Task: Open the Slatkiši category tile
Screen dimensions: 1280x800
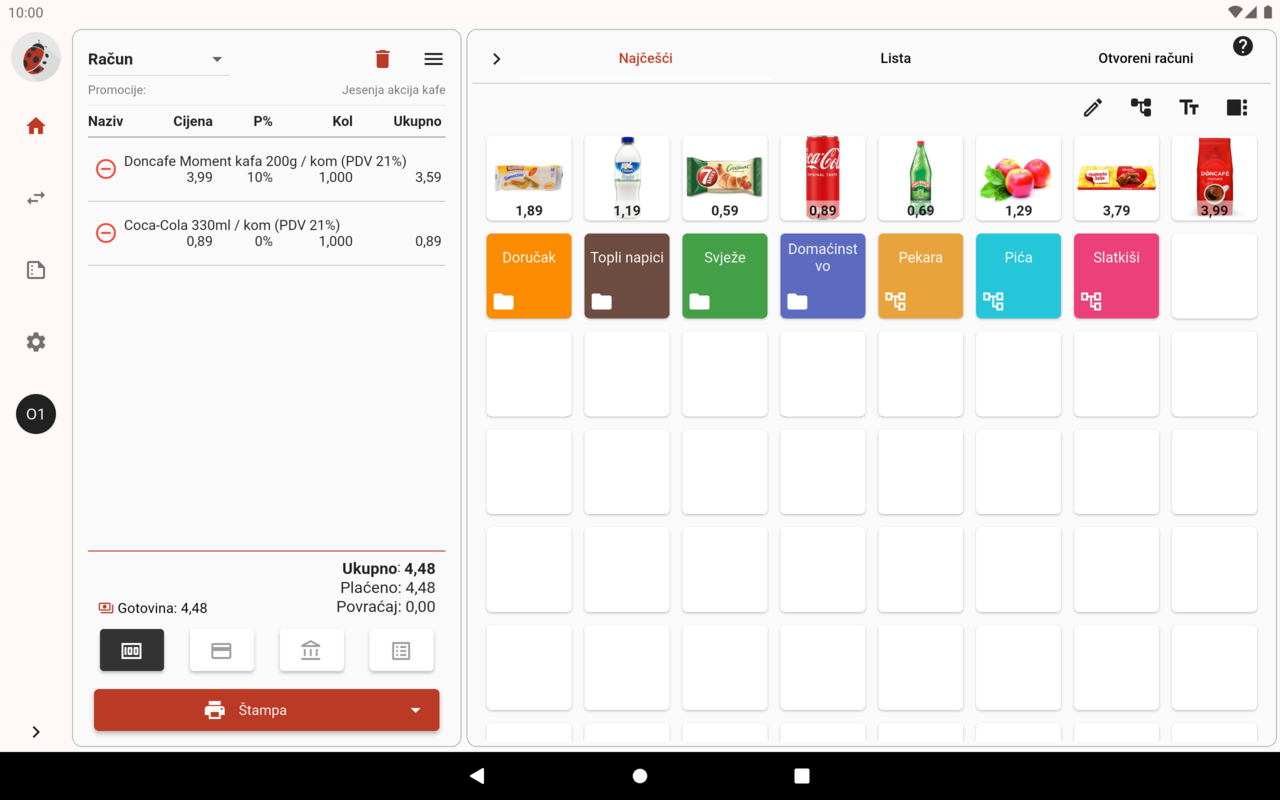Action: 1116,276
